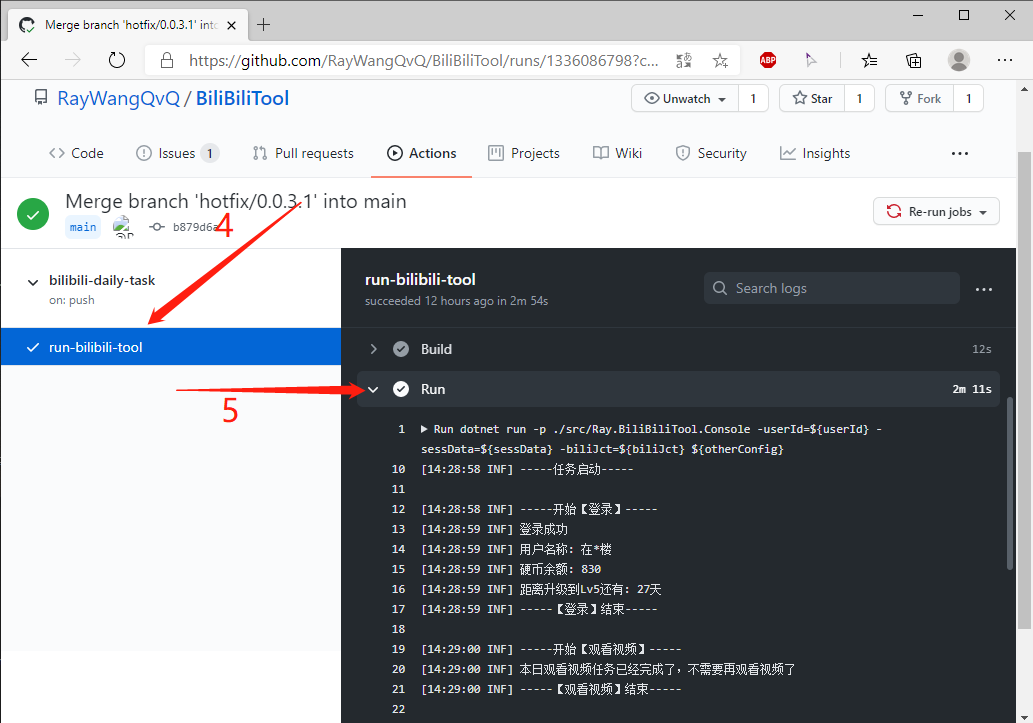
Task: Open the Unwatch dropdown
Action: (685, 98)
